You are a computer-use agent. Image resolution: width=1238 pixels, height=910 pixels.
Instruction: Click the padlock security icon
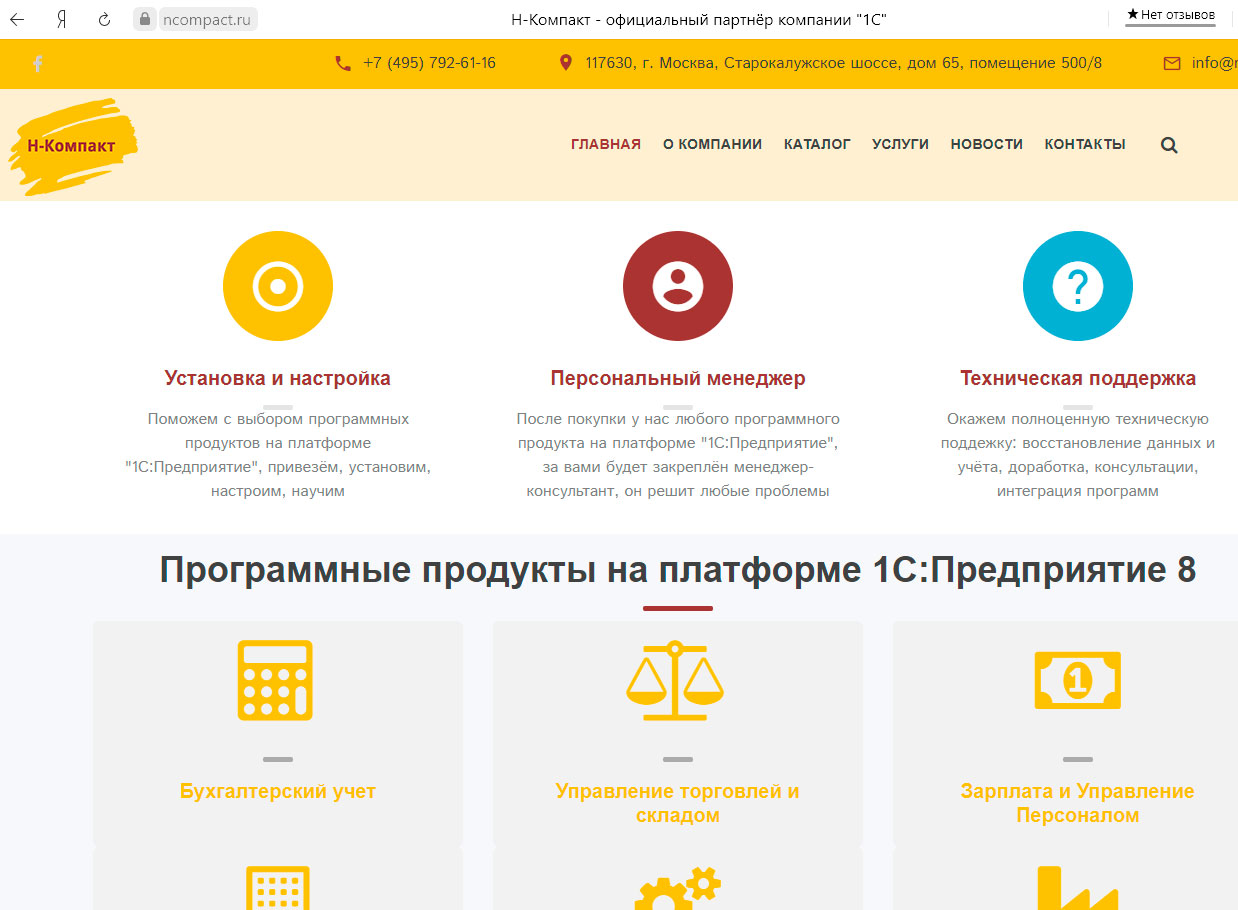pos(145,19)
